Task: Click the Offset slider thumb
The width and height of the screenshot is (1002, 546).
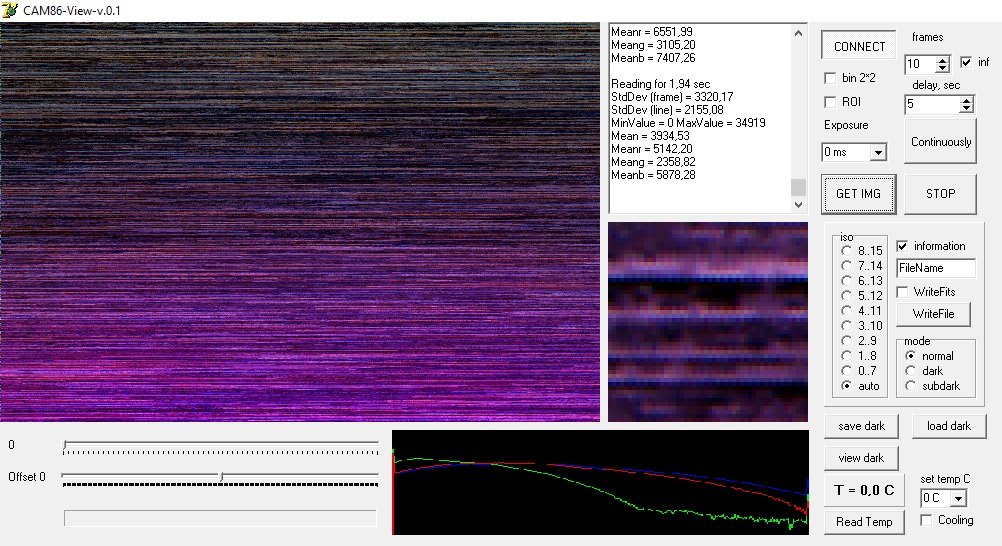Action: point(221,477)
